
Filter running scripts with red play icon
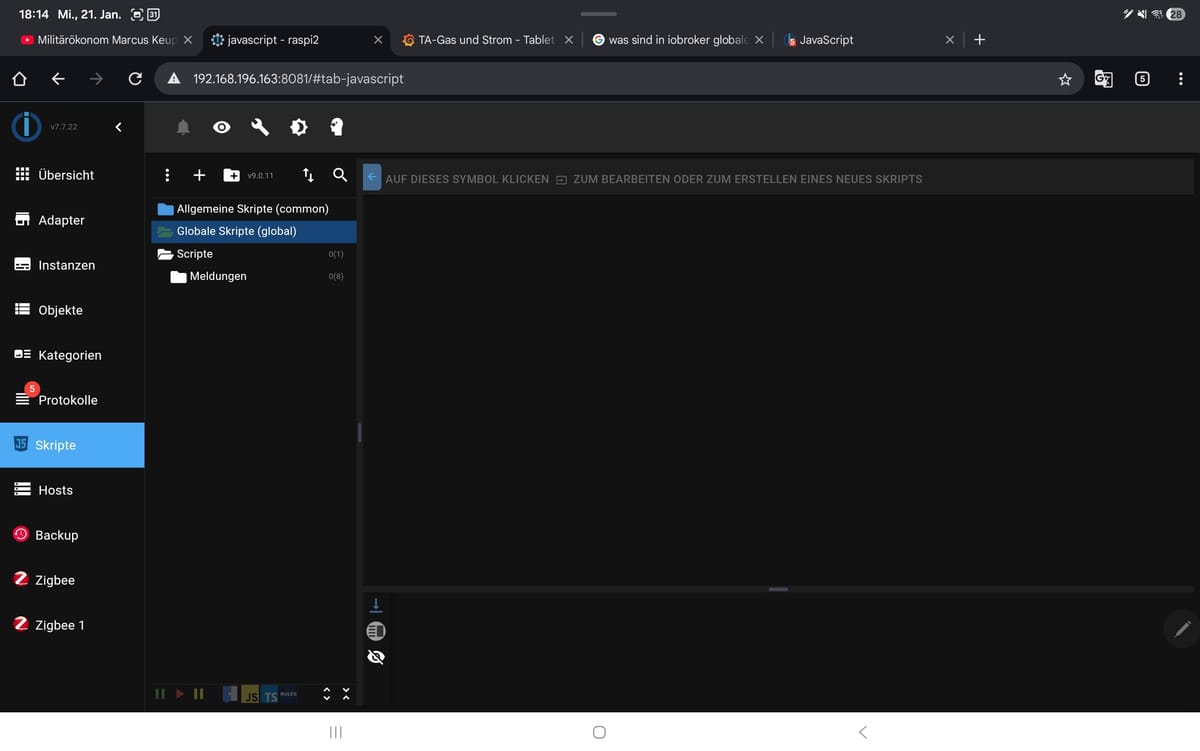coord(180,693)
